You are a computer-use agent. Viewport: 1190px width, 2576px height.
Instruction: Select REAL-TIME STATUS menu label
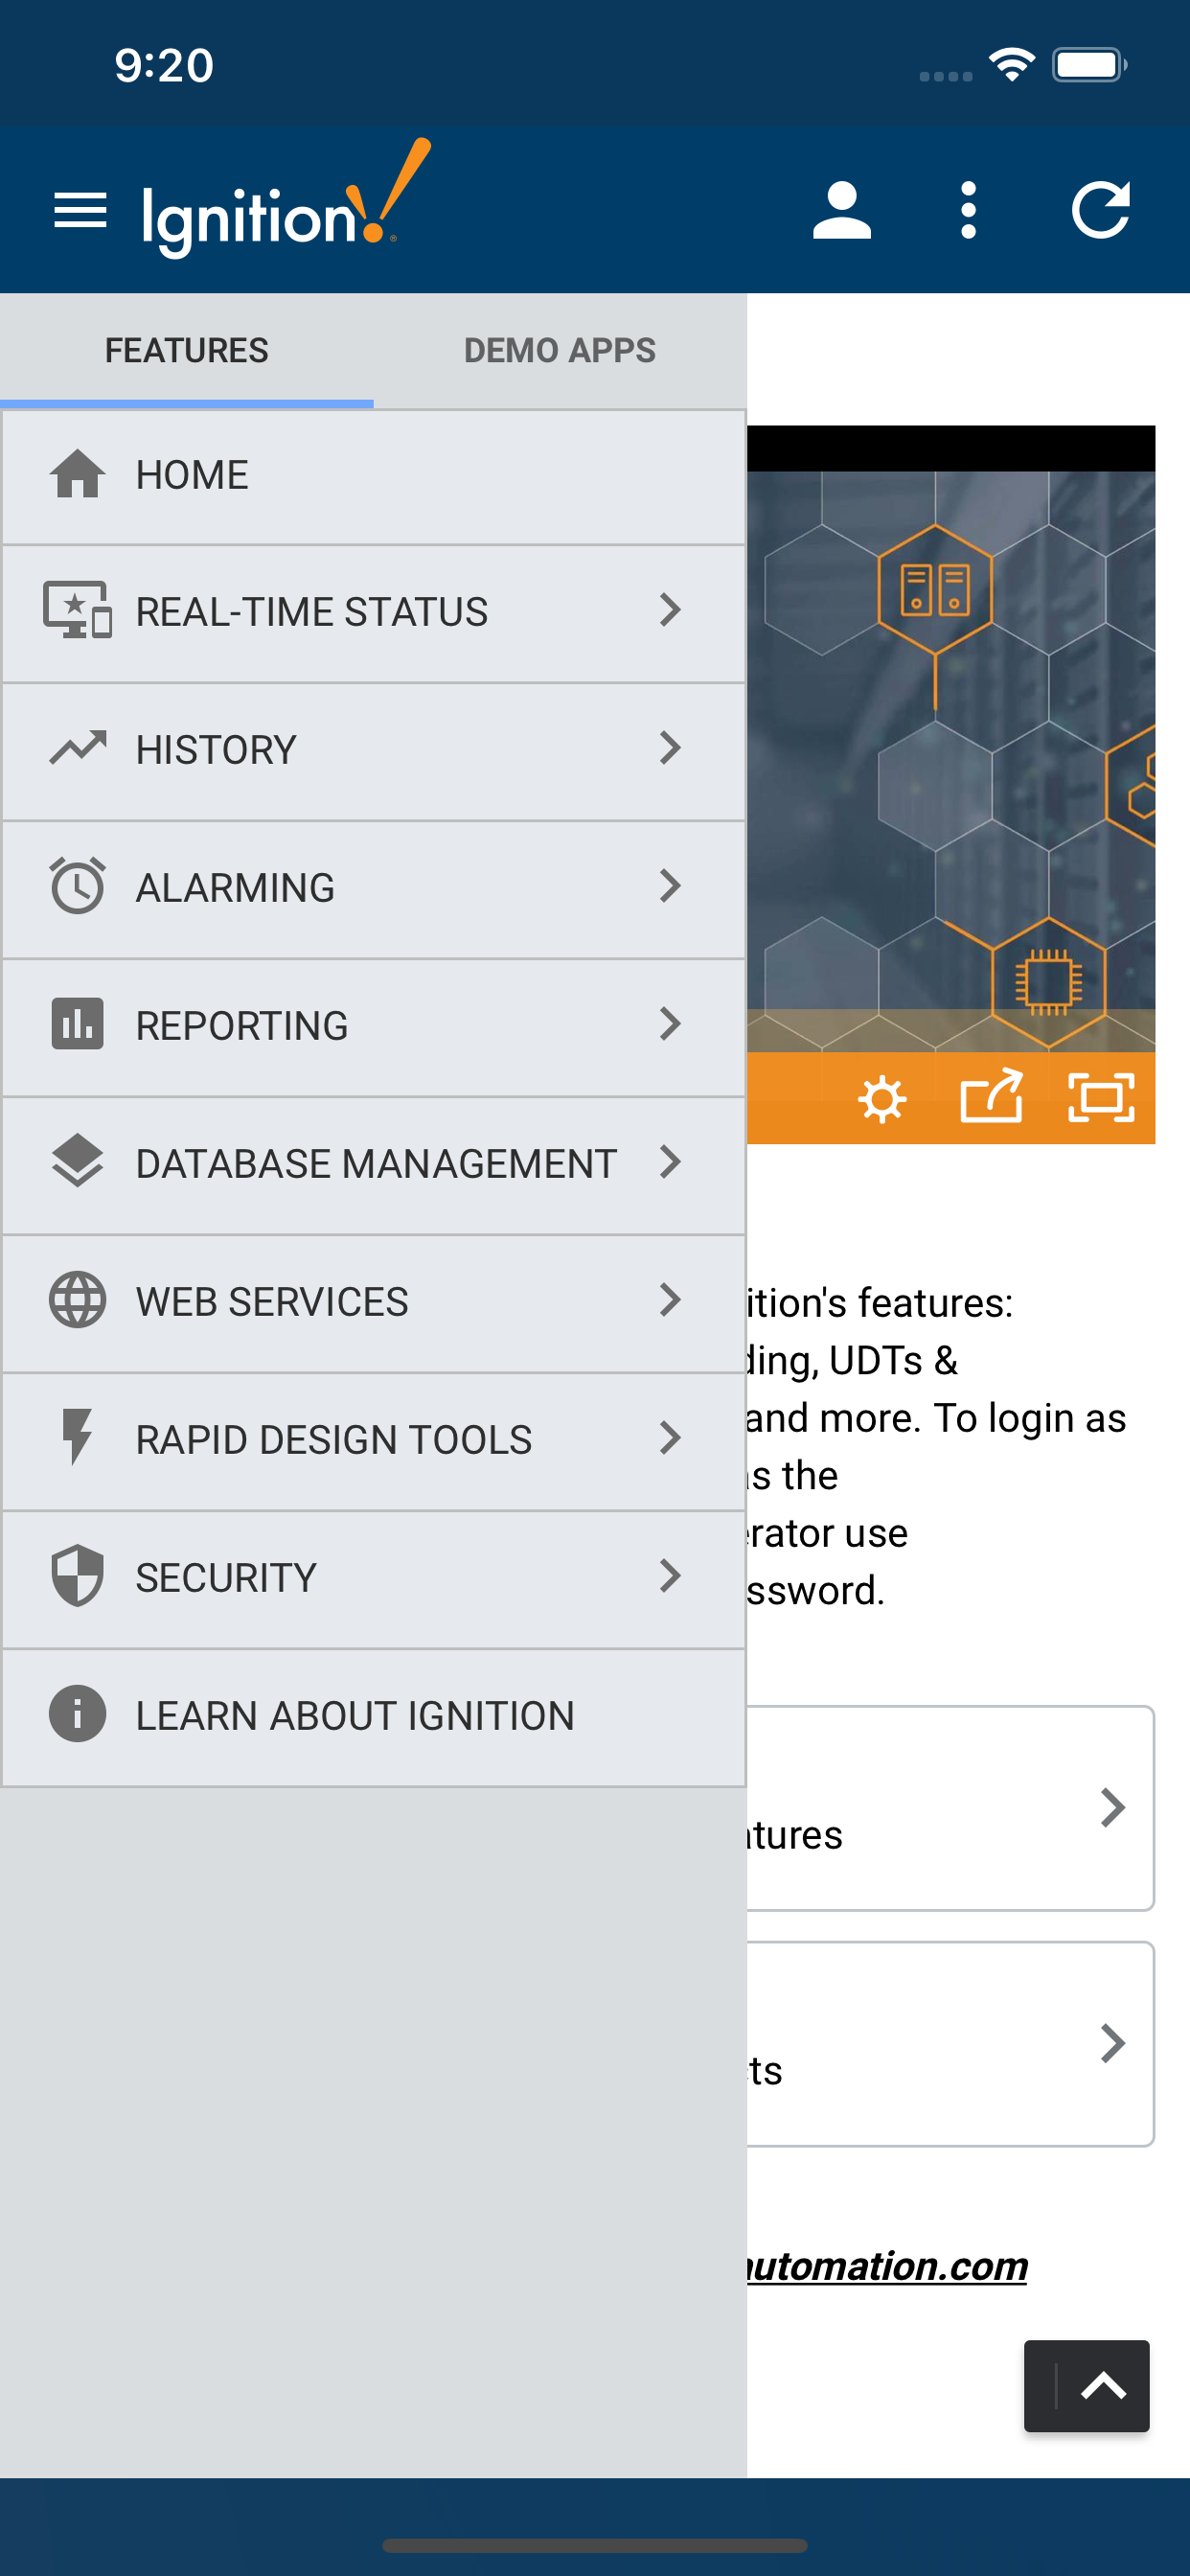pos(312,612)
